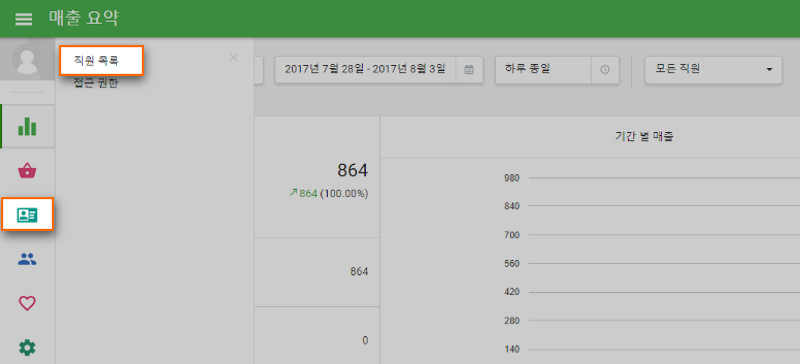The image size is (800, 364).
Task: Close the submenu panel with X
Action: point(234,58)
